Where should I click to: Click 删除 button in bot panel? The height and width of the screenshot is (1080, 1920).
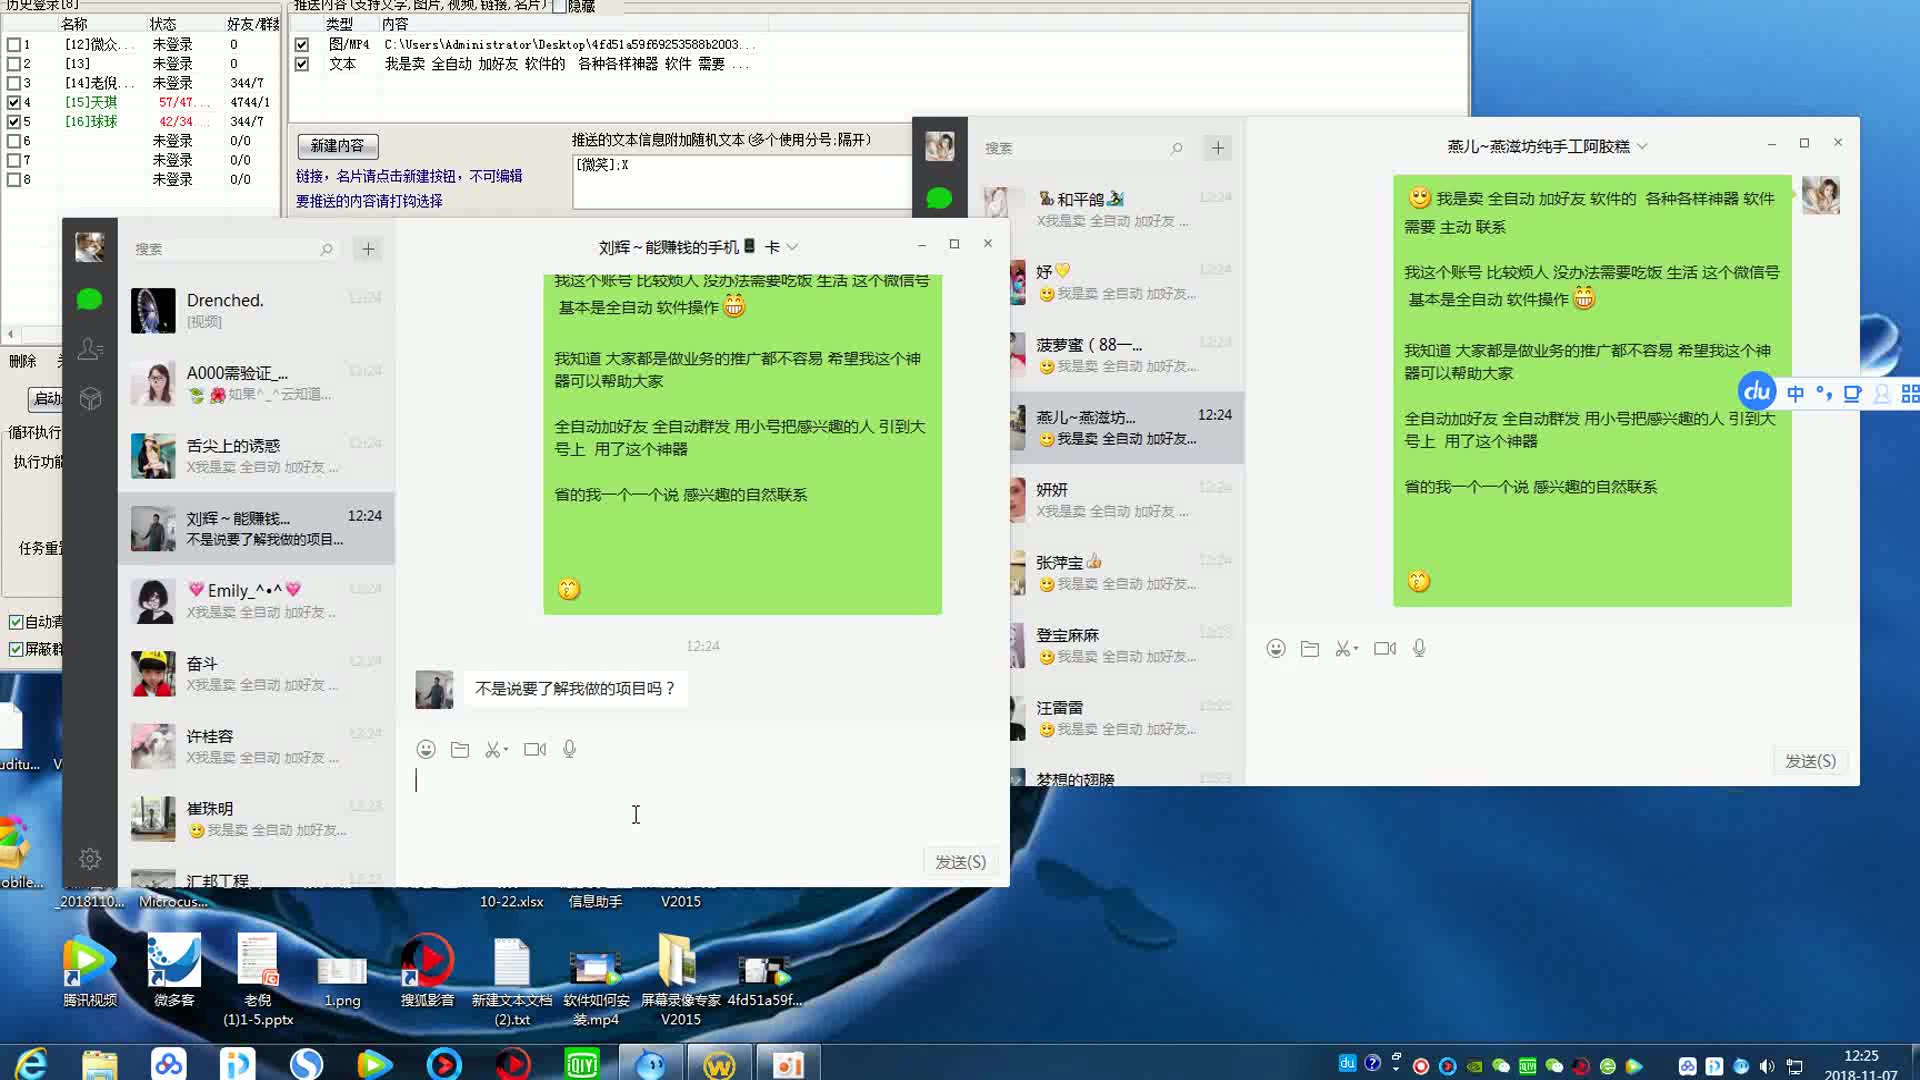22,361
